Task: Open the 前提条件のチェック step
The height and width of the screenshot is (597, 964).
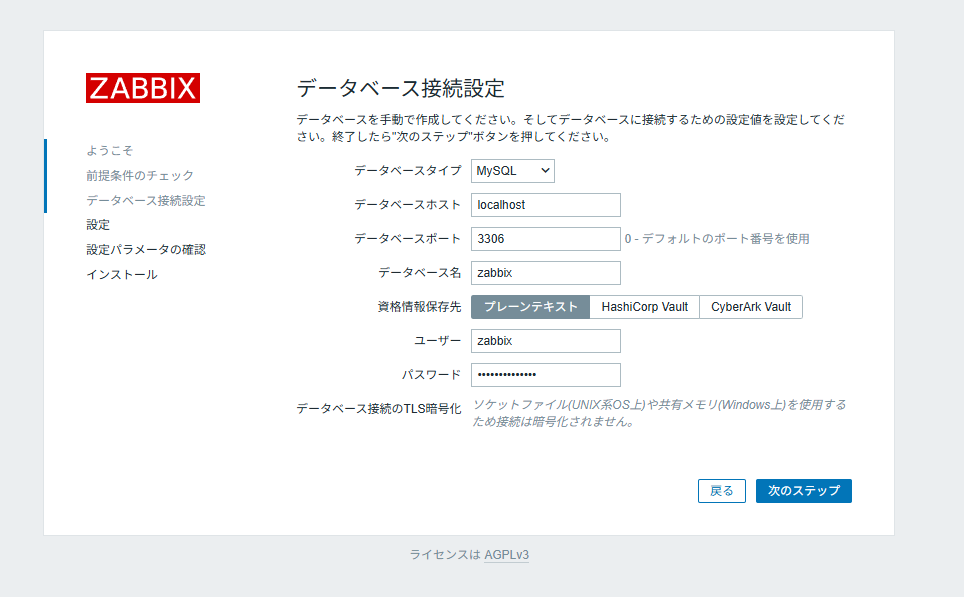Action: tap(140, 175)
